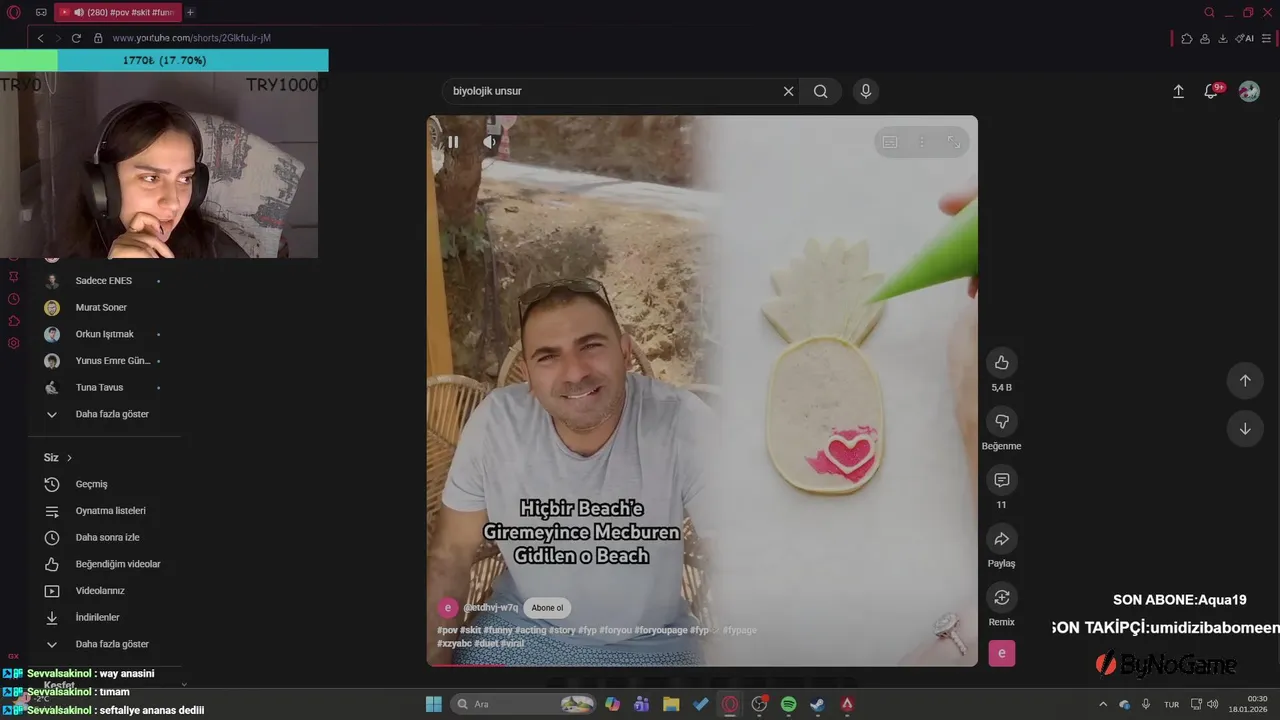
Task: Open browser extensions cube icon
Action: 1187,38
